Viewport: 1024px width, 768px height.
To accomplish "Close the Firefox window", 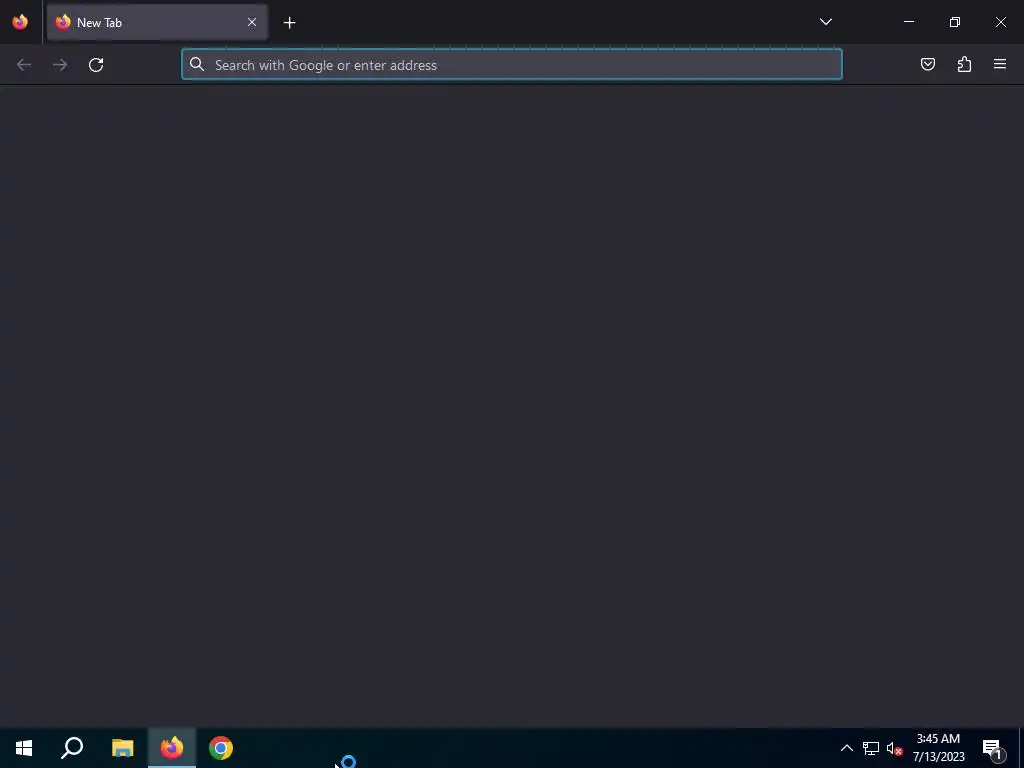I will click(1000, 22).
